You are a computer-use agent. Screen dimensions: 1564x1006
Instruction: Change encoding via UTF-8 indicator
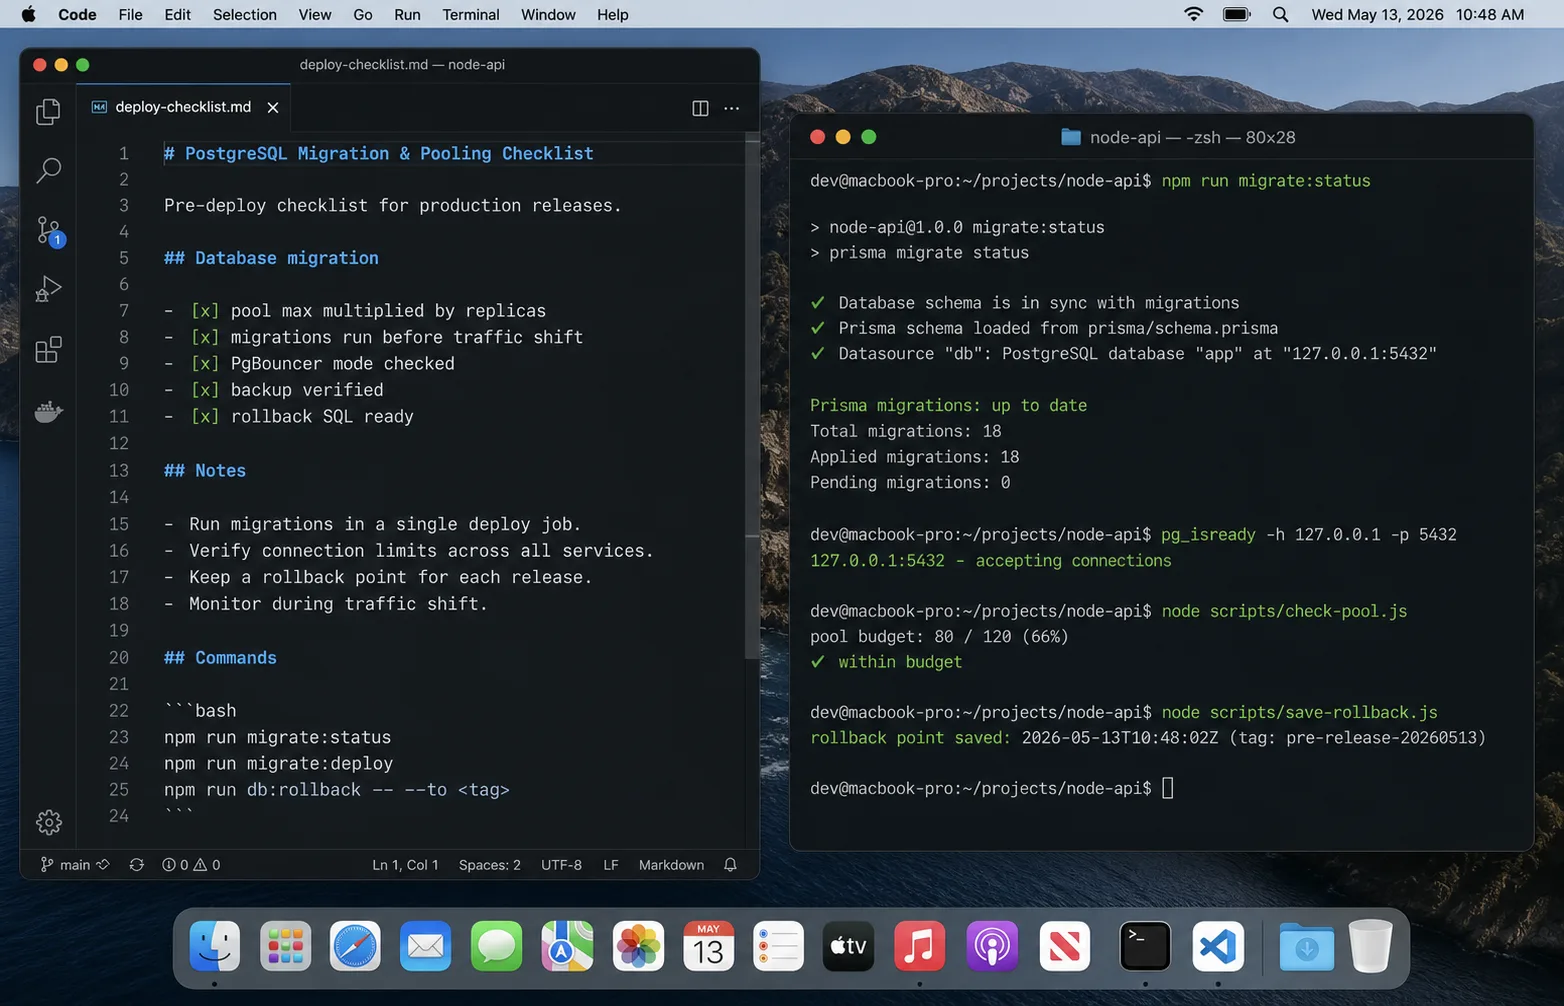pyautogui.click(x=561, y=865)
